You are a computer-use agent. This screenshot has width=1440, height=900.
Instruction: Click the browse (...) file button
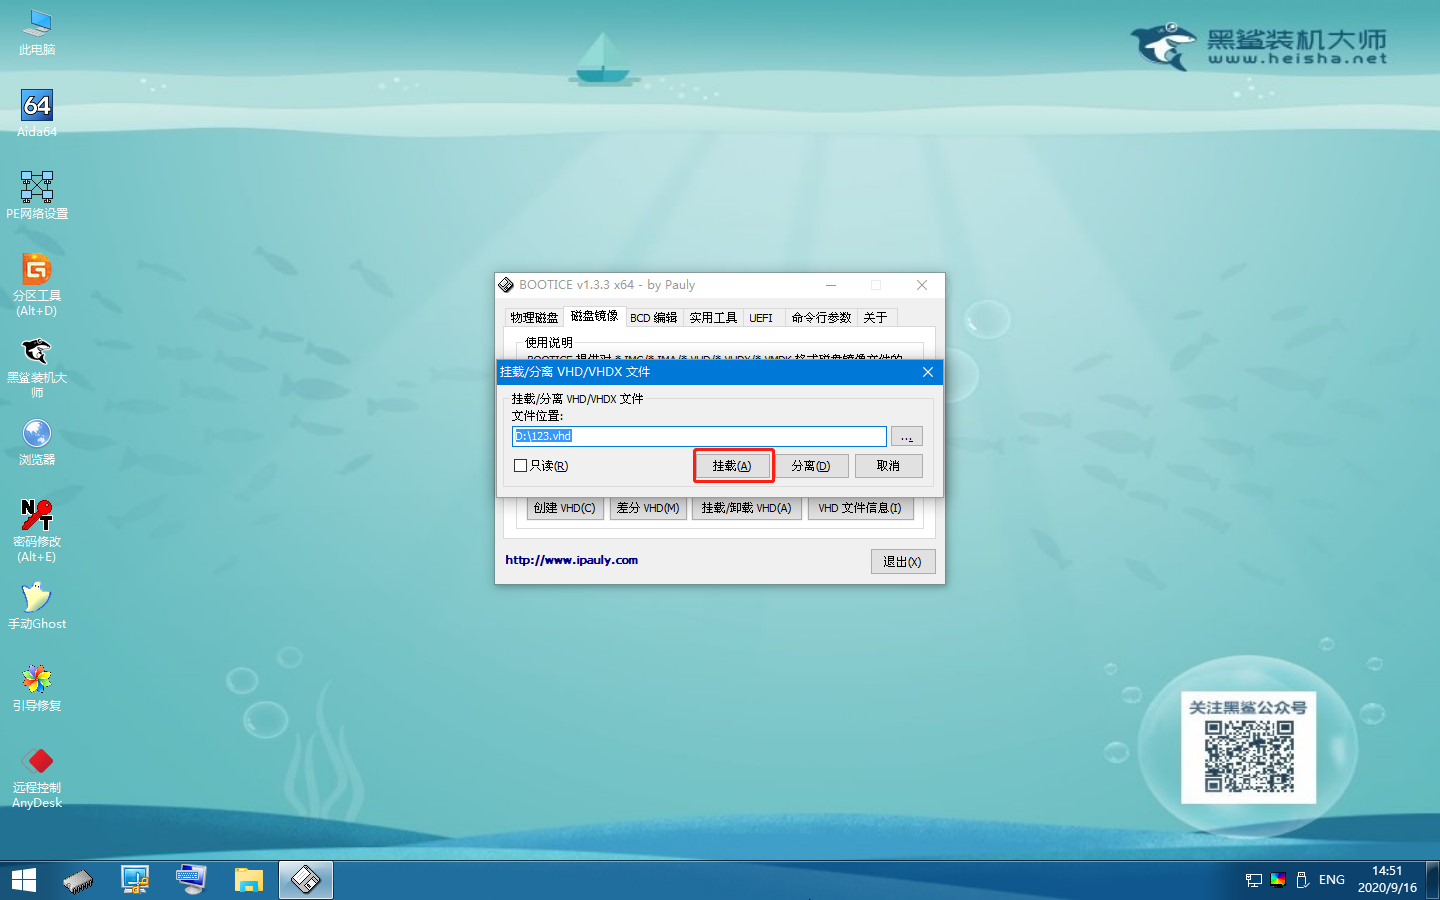pyautogui.click(x=906, y=437)
